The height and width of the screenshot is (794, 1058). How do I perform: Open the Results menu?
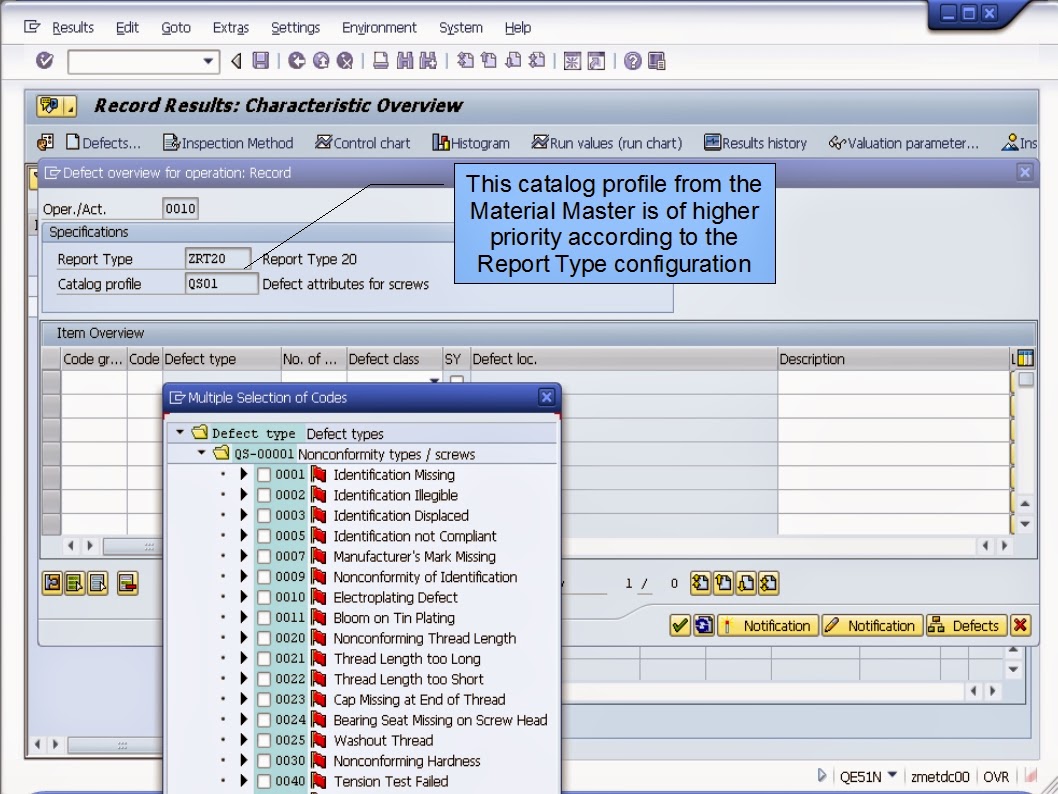click(73, 27)
